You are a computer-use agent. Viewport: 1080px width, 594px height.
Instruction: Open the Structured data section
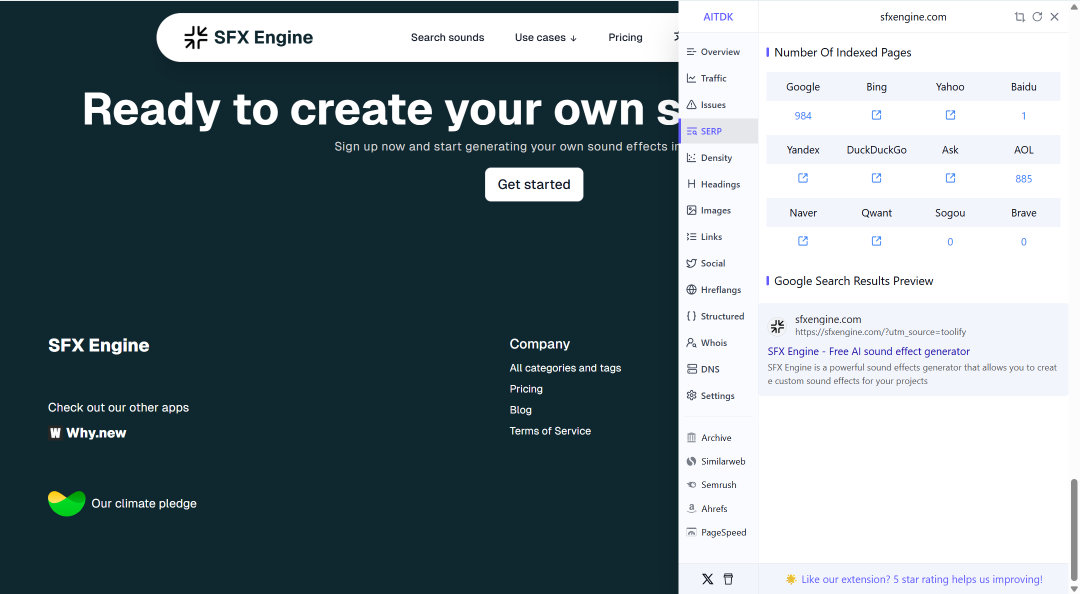tap(718, 316)
